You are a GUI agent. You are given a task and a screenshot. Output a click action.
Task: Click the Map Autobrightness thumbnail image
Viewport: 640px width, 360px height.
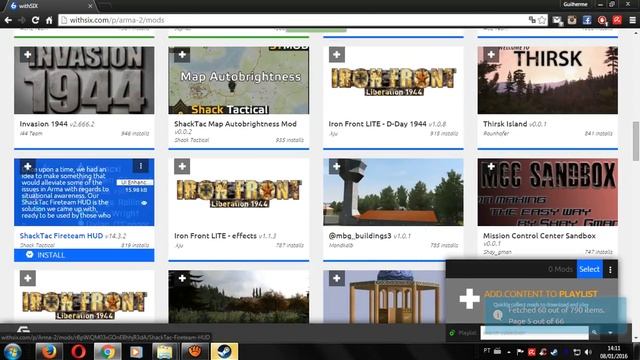click(x=239, y=80)
